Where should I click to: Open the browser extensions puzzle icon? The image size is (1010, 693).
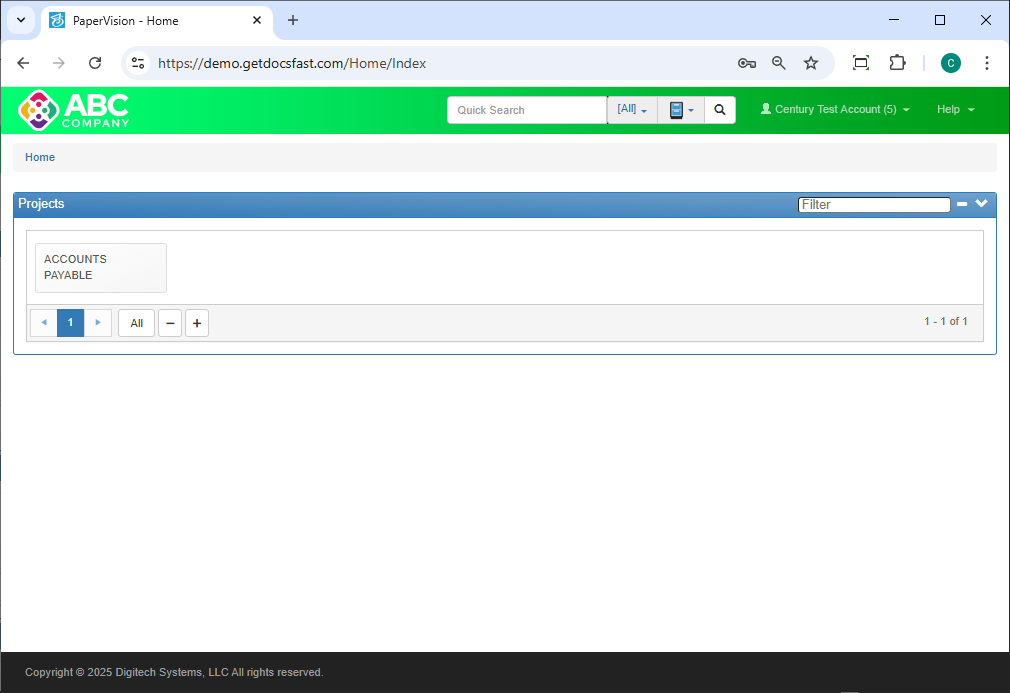click(x=897, y=63)
